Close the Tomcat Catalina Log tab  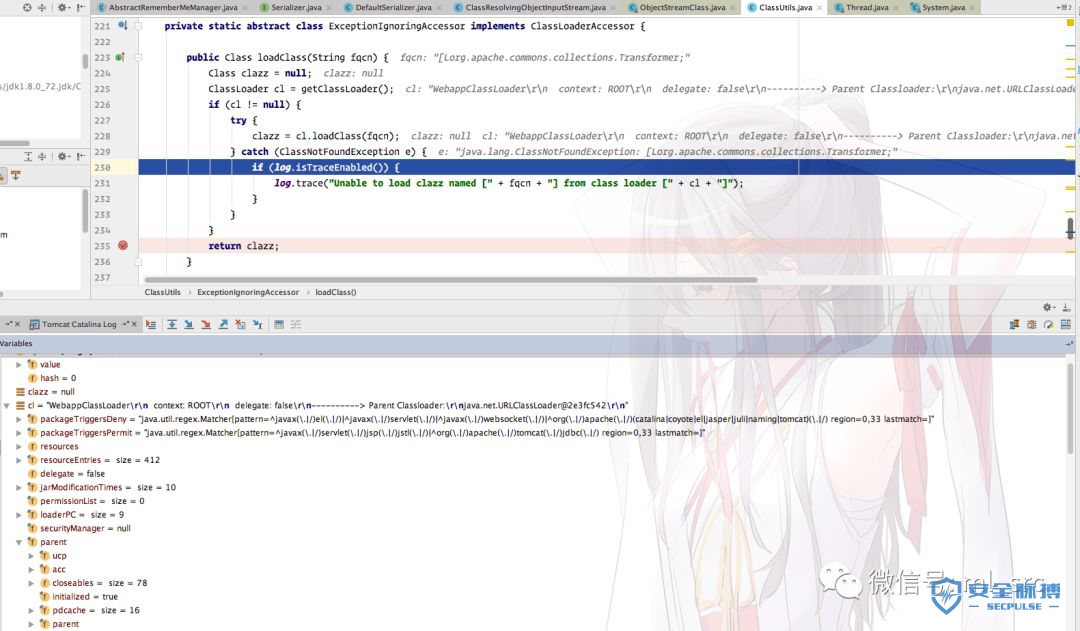(x=134, y=324)
